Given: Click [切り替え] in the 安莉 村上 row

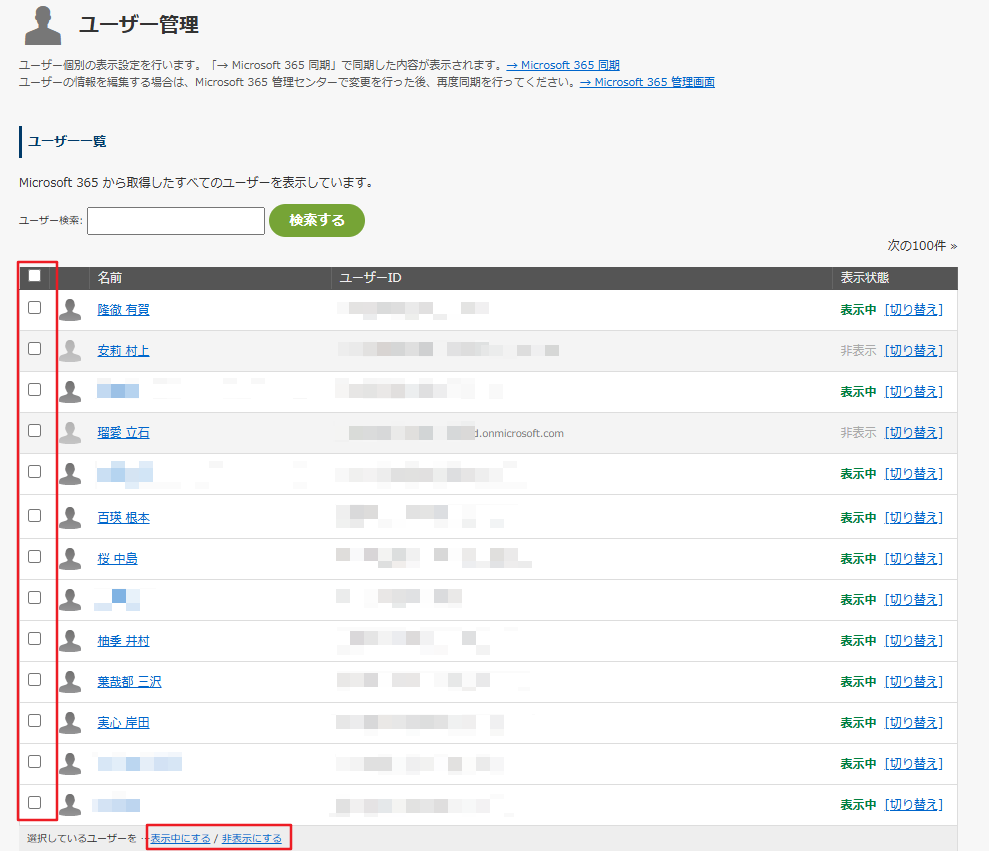Looking at the screenshot, I should (914, 351).
